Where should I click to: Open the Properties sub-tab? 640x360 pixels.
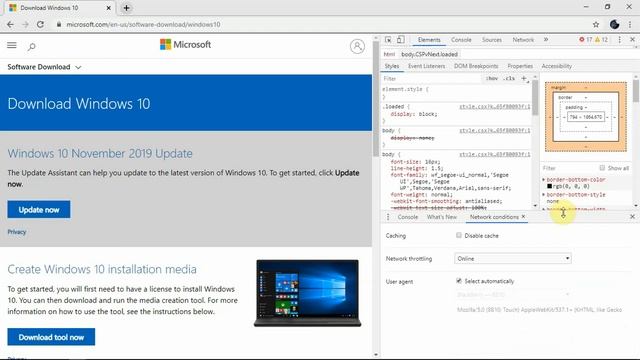[x=520, y=66]
